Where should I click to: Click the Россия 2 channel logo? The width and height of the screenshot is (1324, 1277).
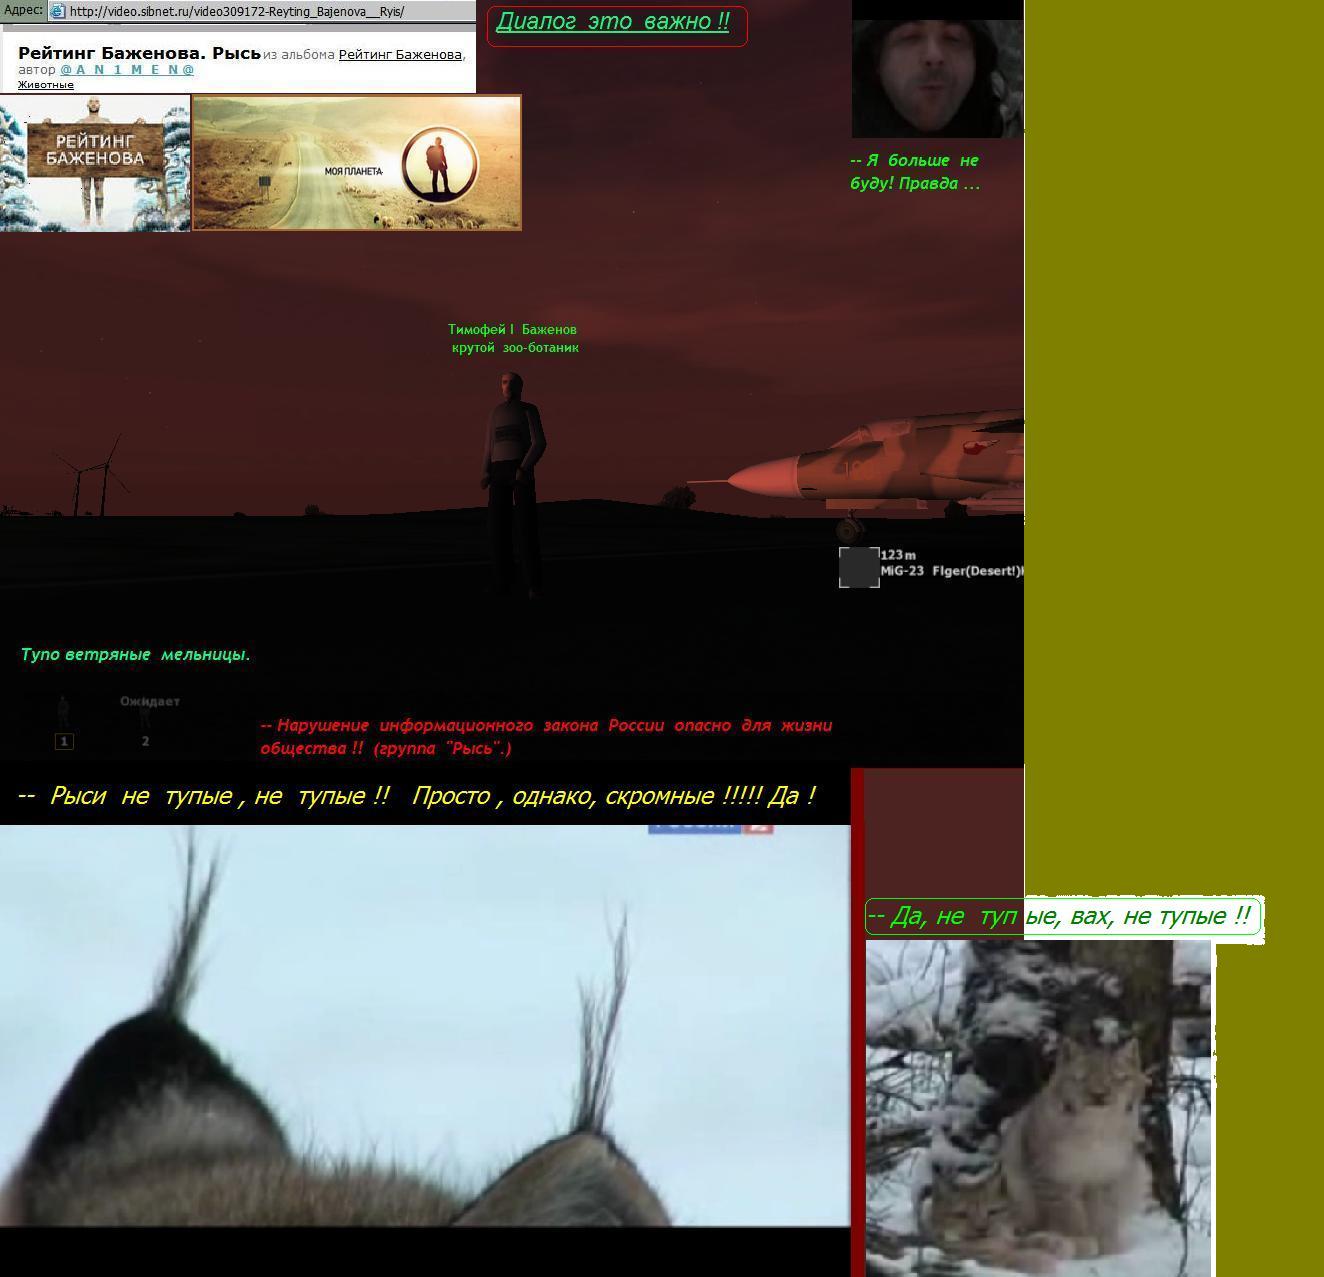pyautogui.click(x=710, y=826)
